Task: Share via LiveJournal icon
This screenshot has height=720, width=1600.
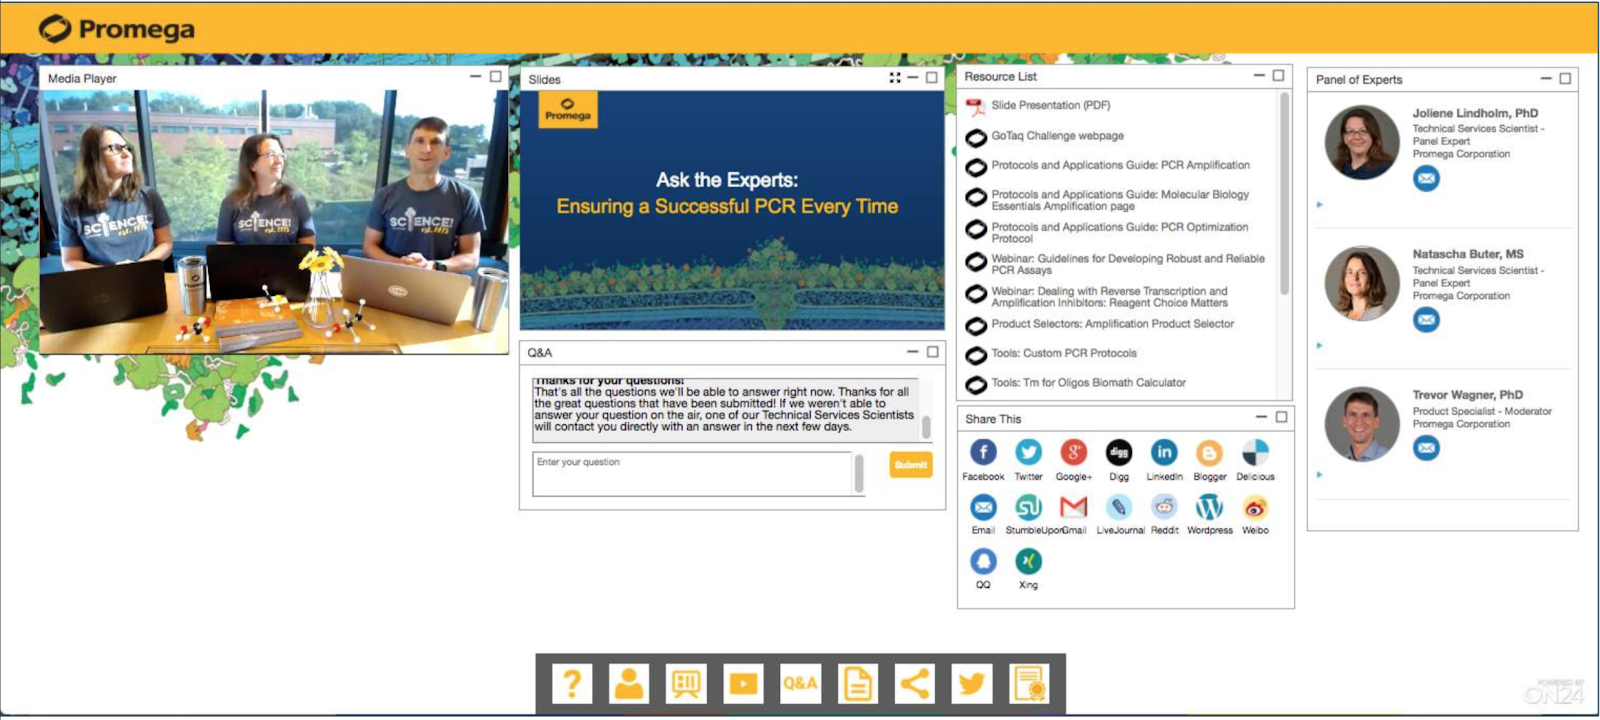Action: click(1119, 507)
